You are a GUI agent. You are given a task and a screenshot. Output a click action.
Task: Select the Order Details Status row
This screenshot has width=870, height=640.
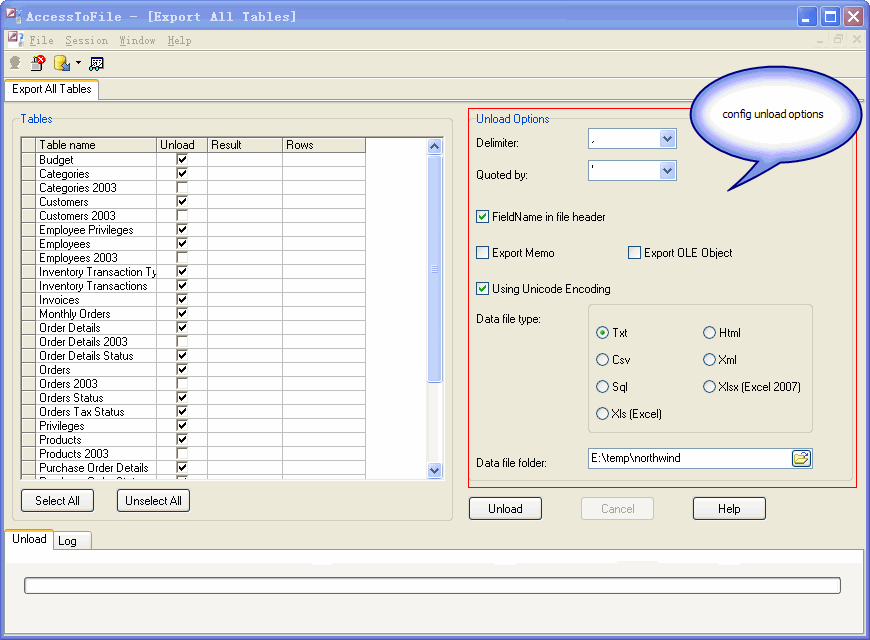coord(193,356)
